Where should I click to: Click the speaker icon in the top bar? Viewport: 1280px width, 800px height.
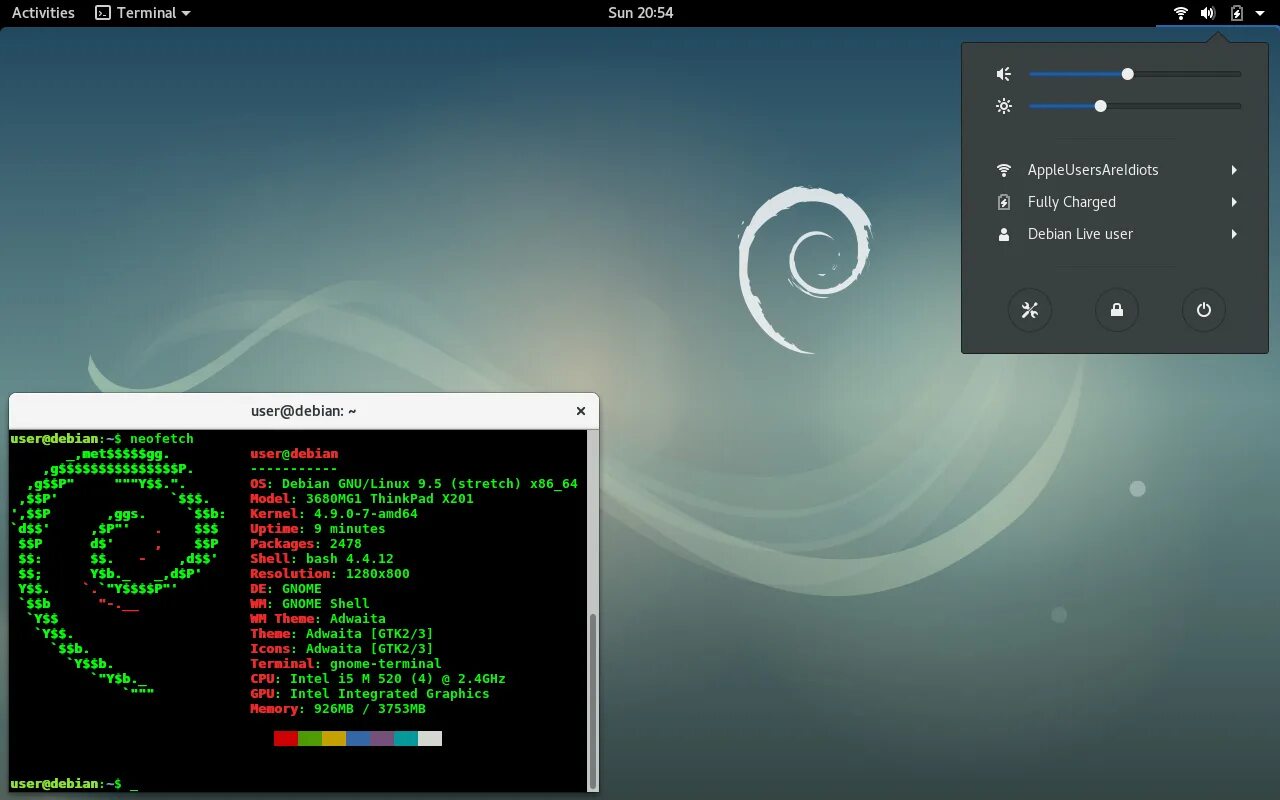pyautogui.click(x=1208, y=13)
